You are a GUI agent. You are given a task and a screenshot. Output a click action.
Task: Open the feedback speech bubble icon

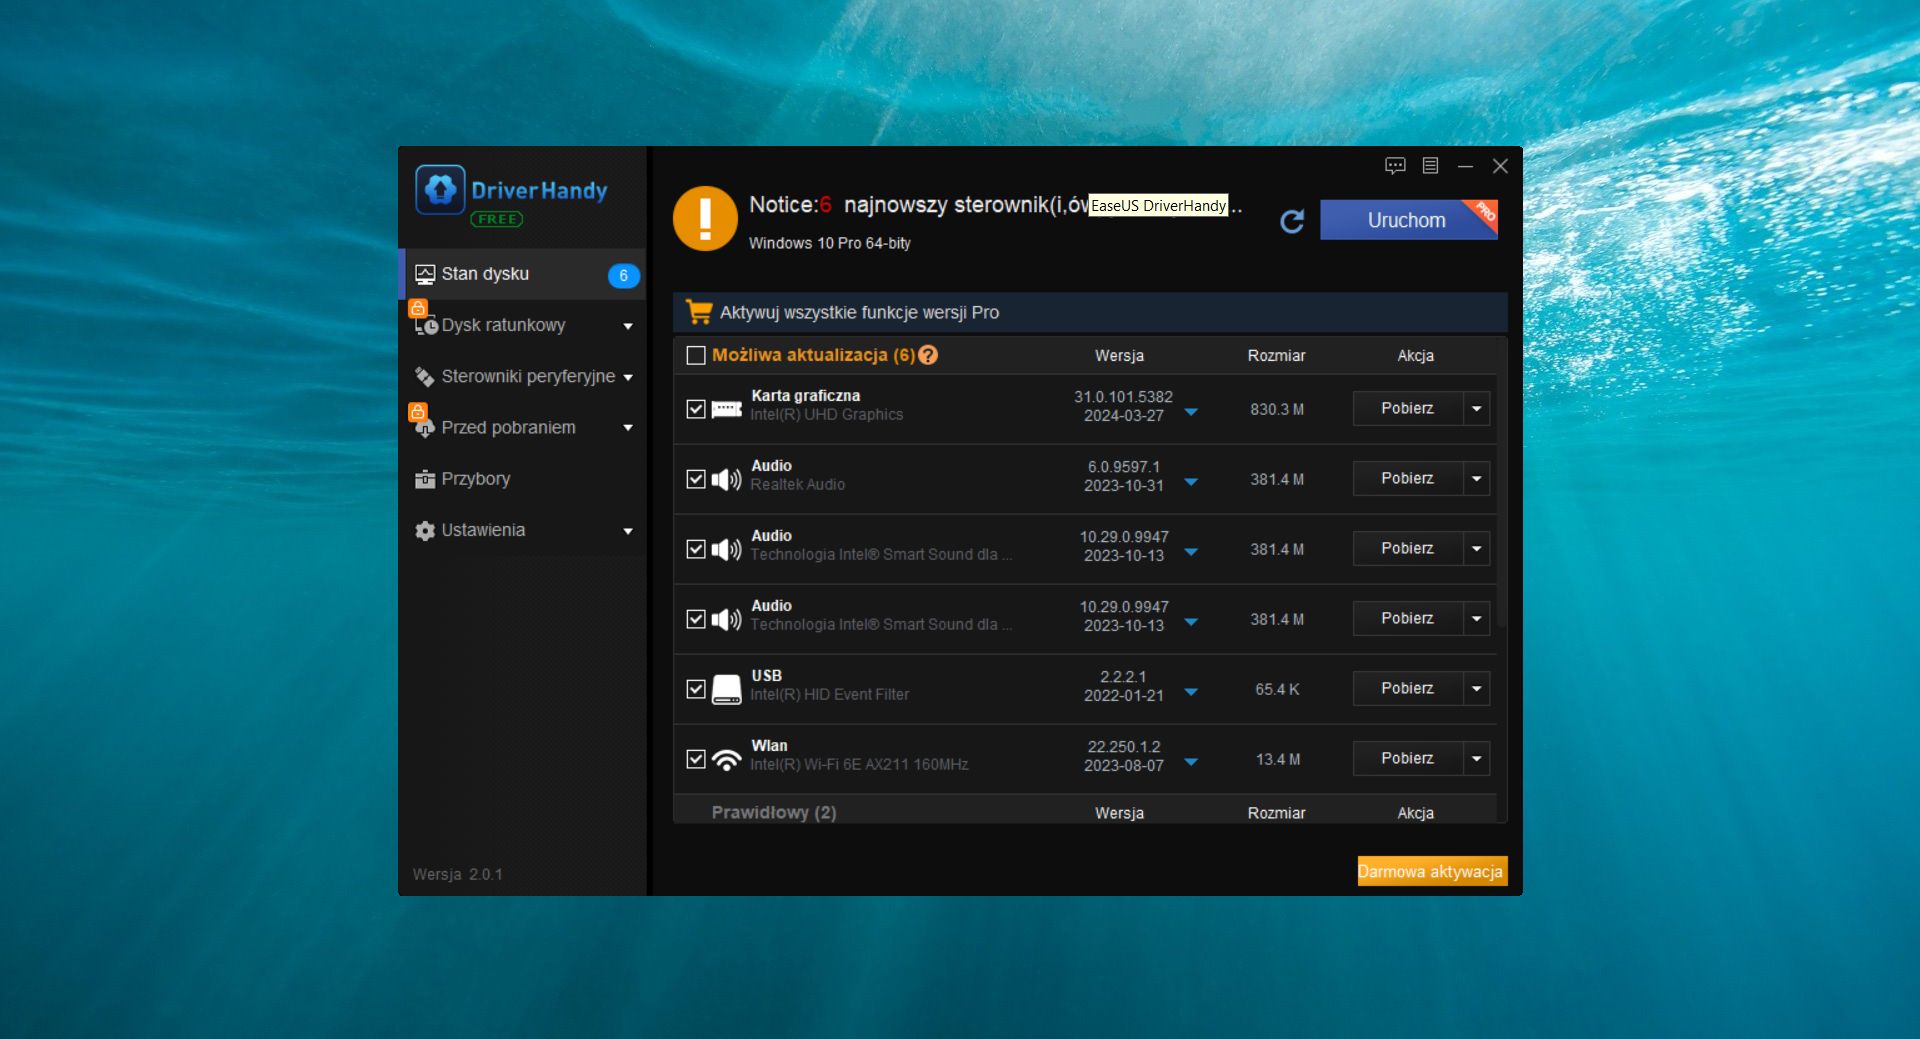tap(1395, 166)
